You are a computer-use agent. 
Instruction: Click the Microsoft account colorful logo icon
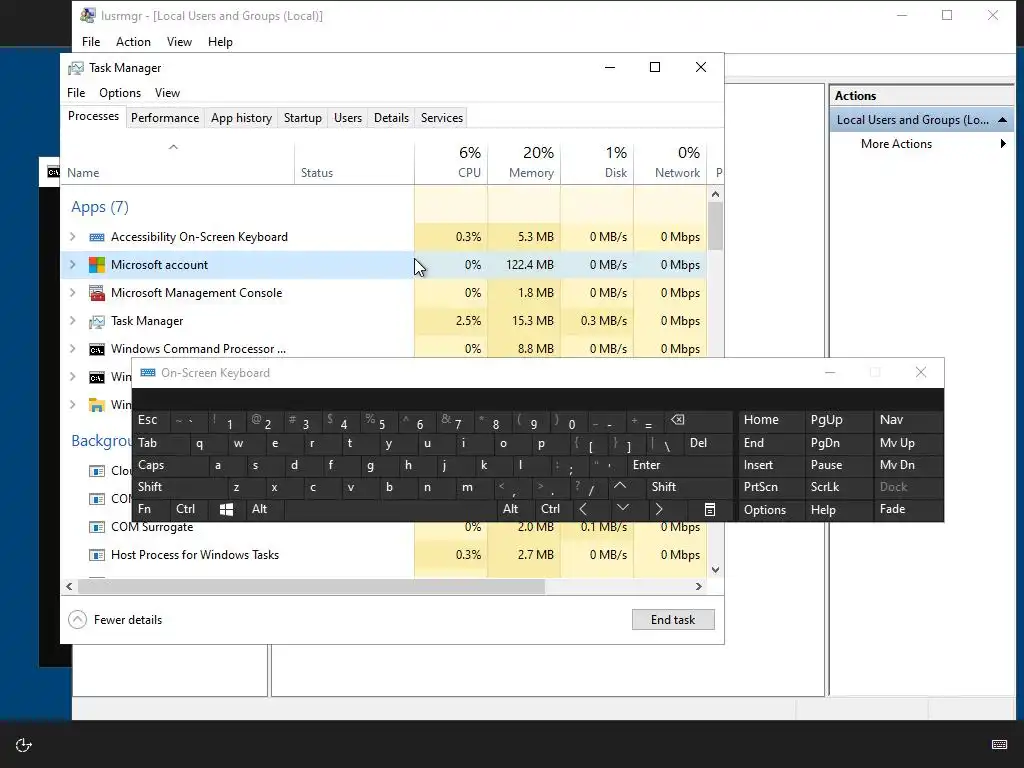pos(97,265)
